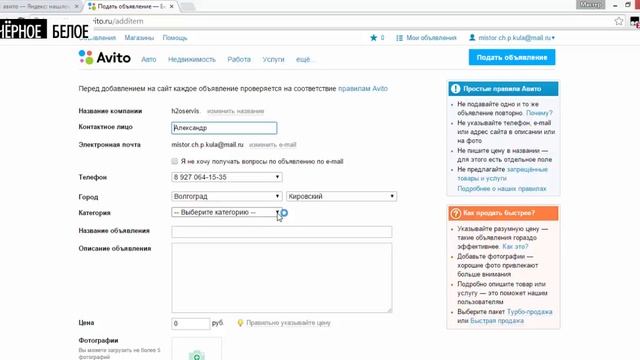Click the Как это? link
Screen dimensions: 640x360
[x=515, y=247]
